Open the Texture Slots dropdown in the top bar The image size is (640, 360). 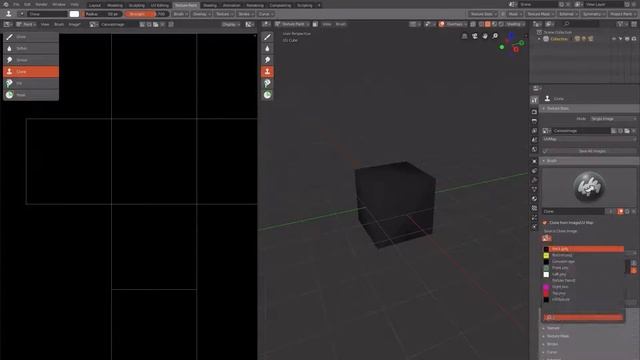[482, 14]
